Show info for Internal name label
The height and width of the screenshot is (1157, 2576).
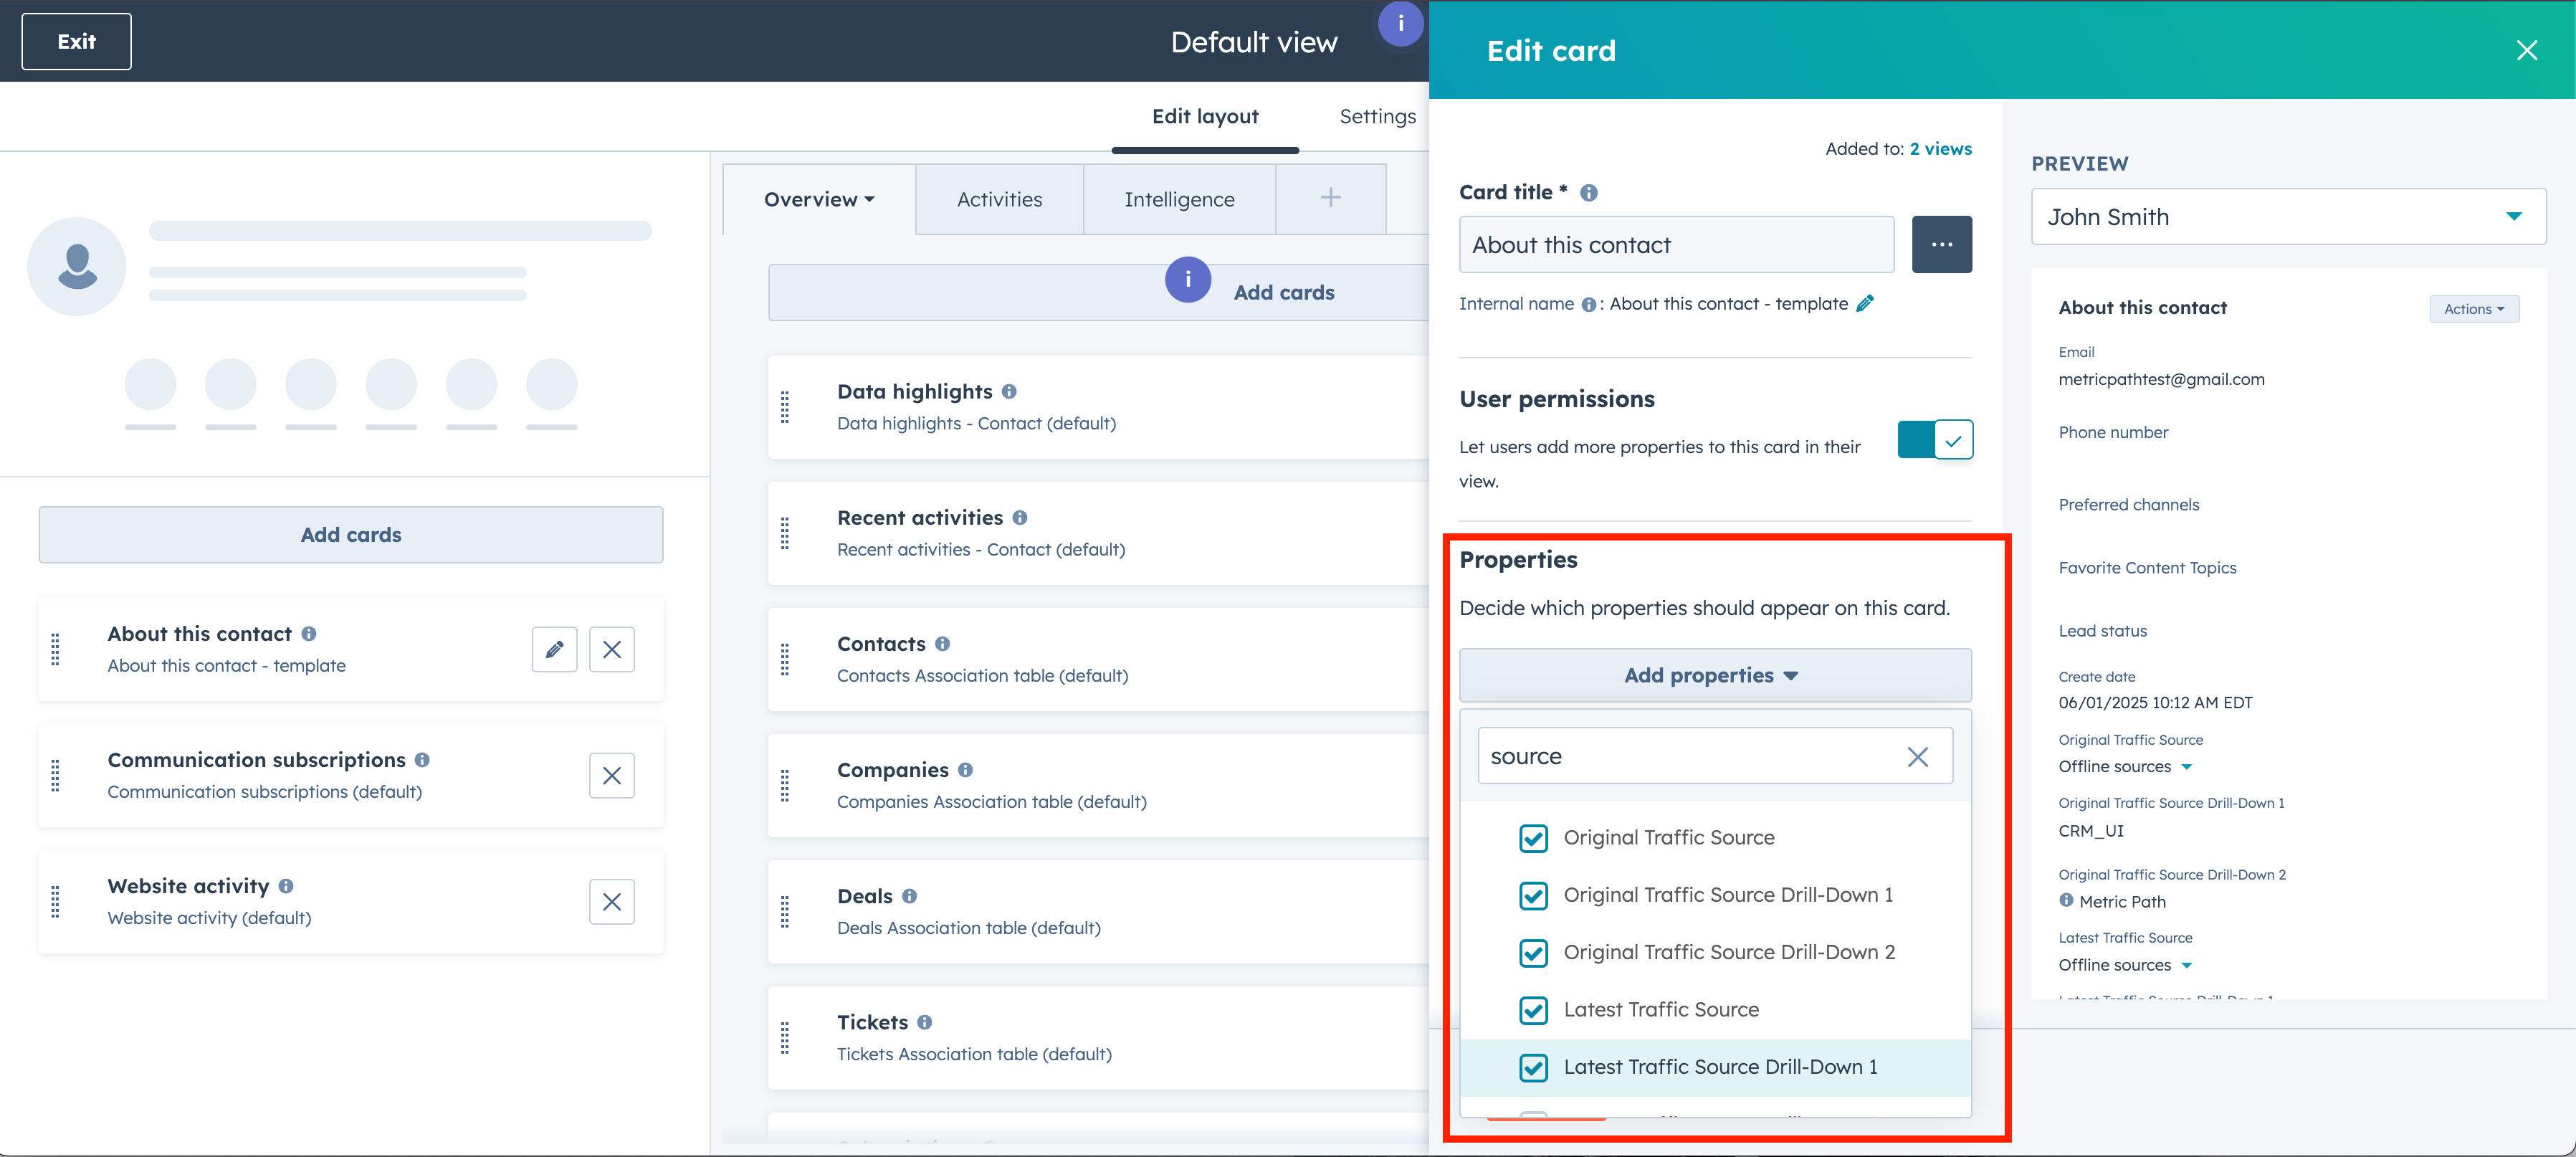point(1588,305)
